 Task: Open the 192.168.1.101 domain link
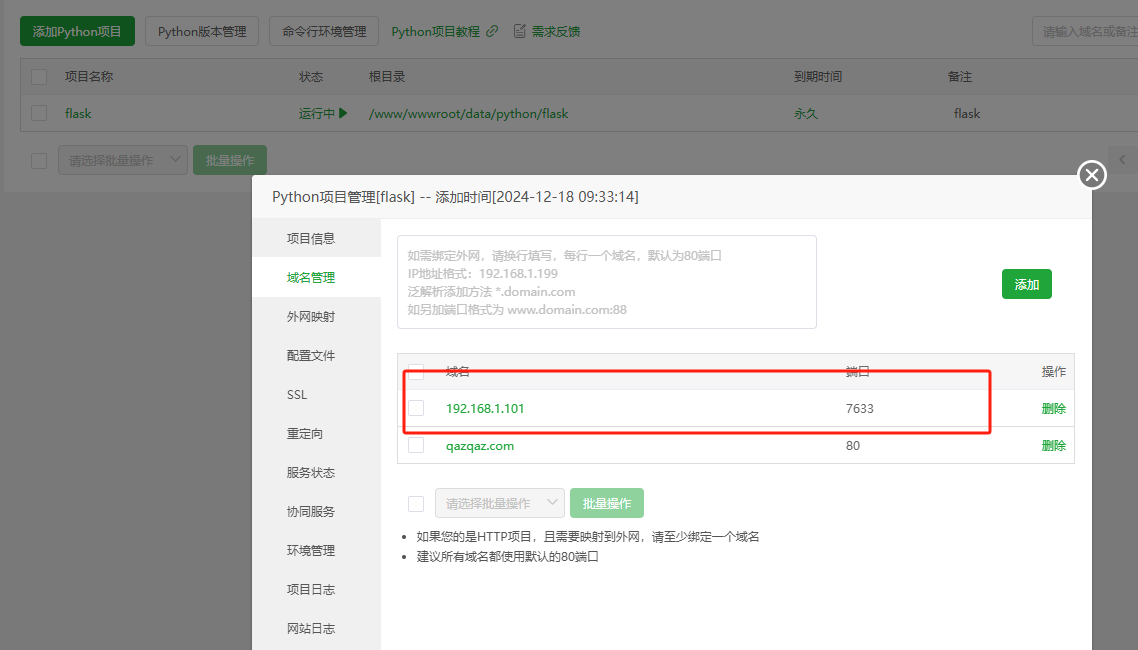pos(485,408)
